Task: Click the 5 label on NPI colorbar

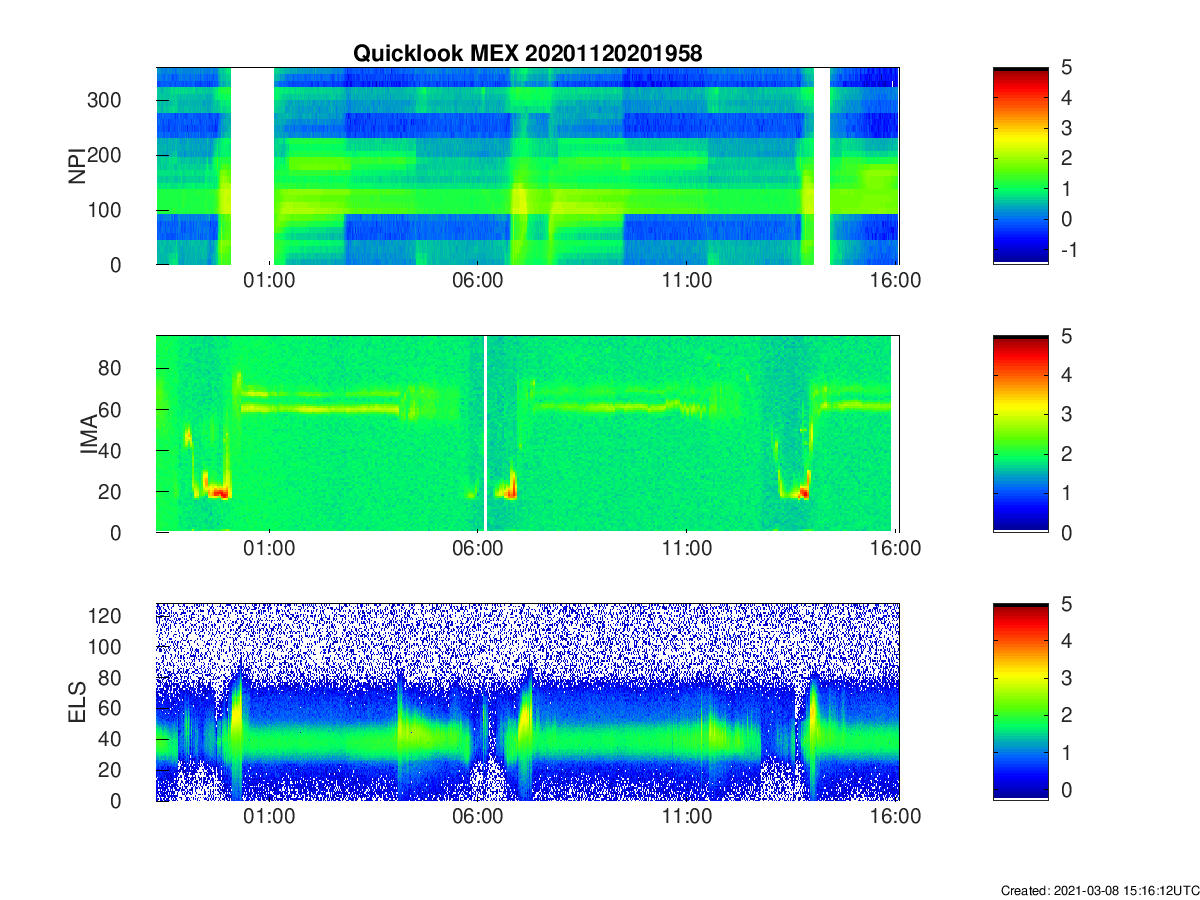Action: 1066,68
